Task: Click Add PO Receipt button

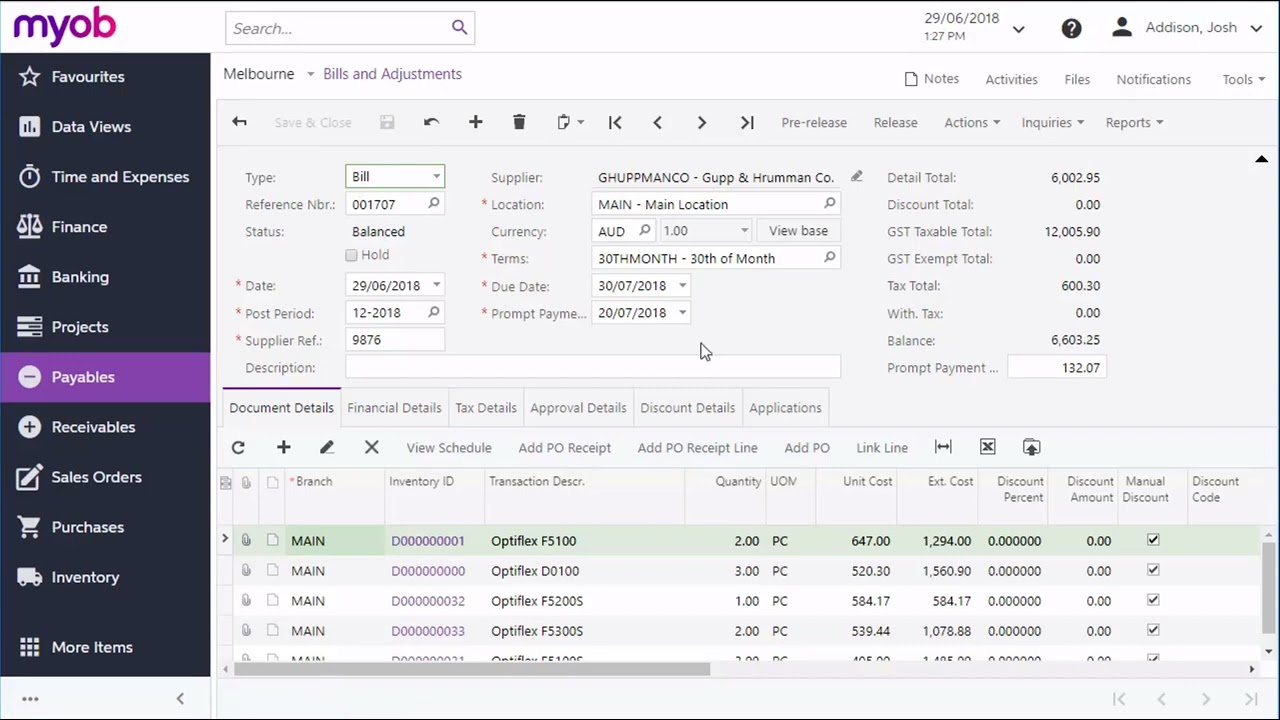Action: tap(564, 447)
